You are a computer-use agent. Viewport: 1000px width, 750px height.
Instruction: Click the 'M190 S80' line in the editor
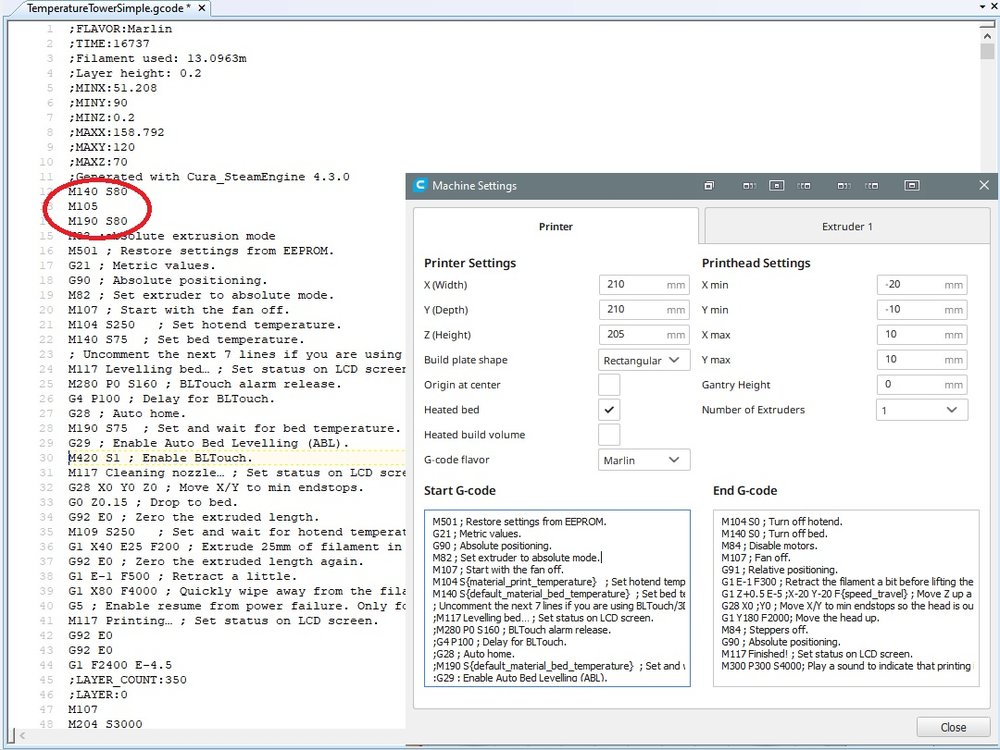[x=98, y=221]
